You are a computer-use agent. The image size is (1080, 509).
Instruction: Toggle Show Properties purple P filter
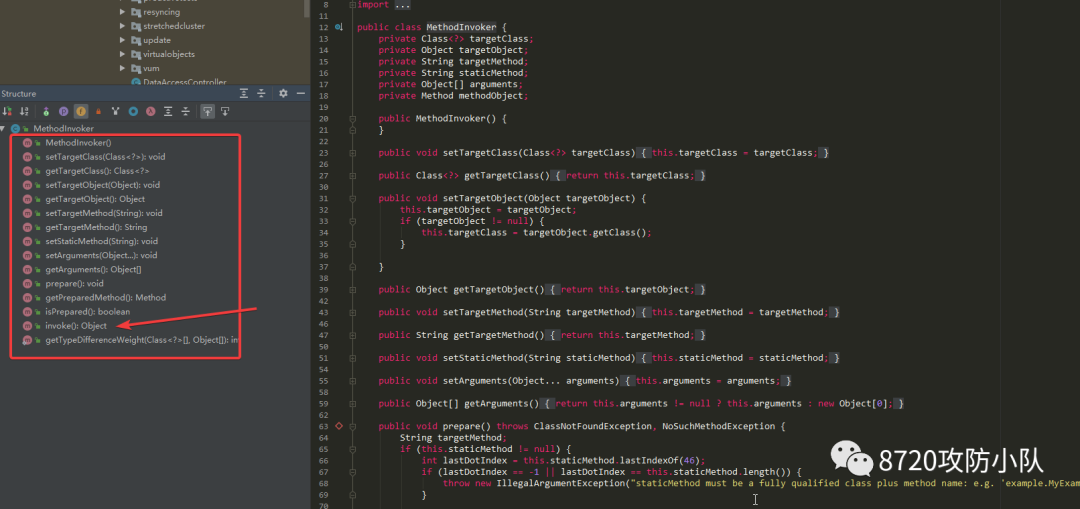coord(63,112)
